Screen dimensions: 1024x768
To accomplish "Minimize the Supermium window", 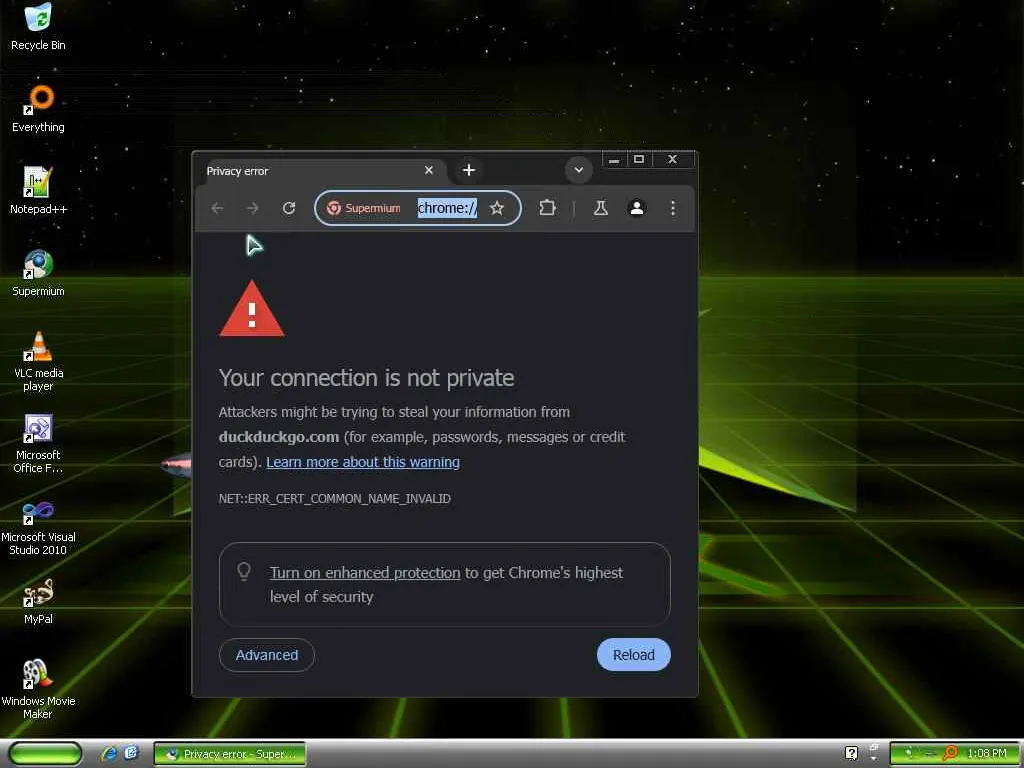I will (x=615, y=159).
